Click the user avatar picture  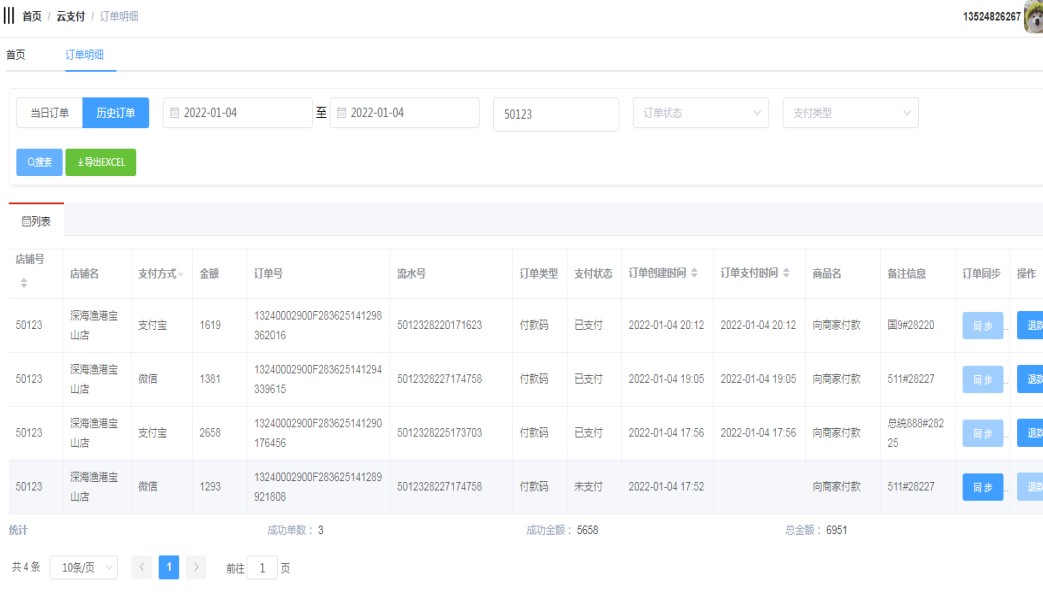point(1033,17)
